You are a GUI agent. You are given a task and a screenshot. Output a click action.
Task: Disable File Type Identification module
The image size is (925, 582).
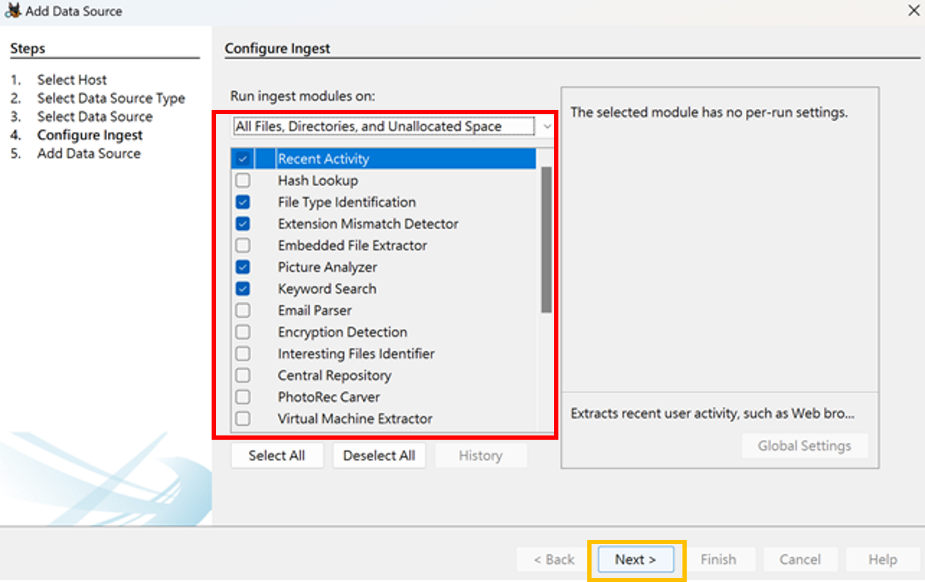(x=242, y=202)
